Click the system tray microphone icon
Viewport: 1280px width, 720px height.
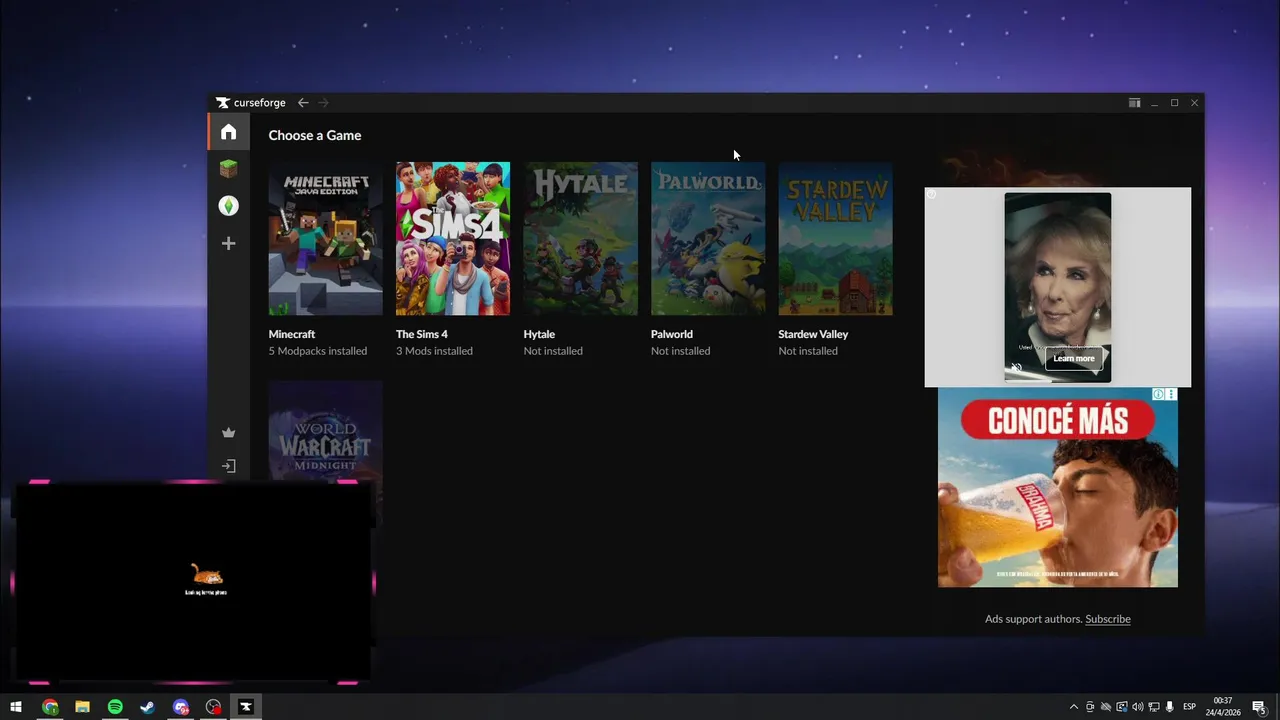(x=1169, y=707)
